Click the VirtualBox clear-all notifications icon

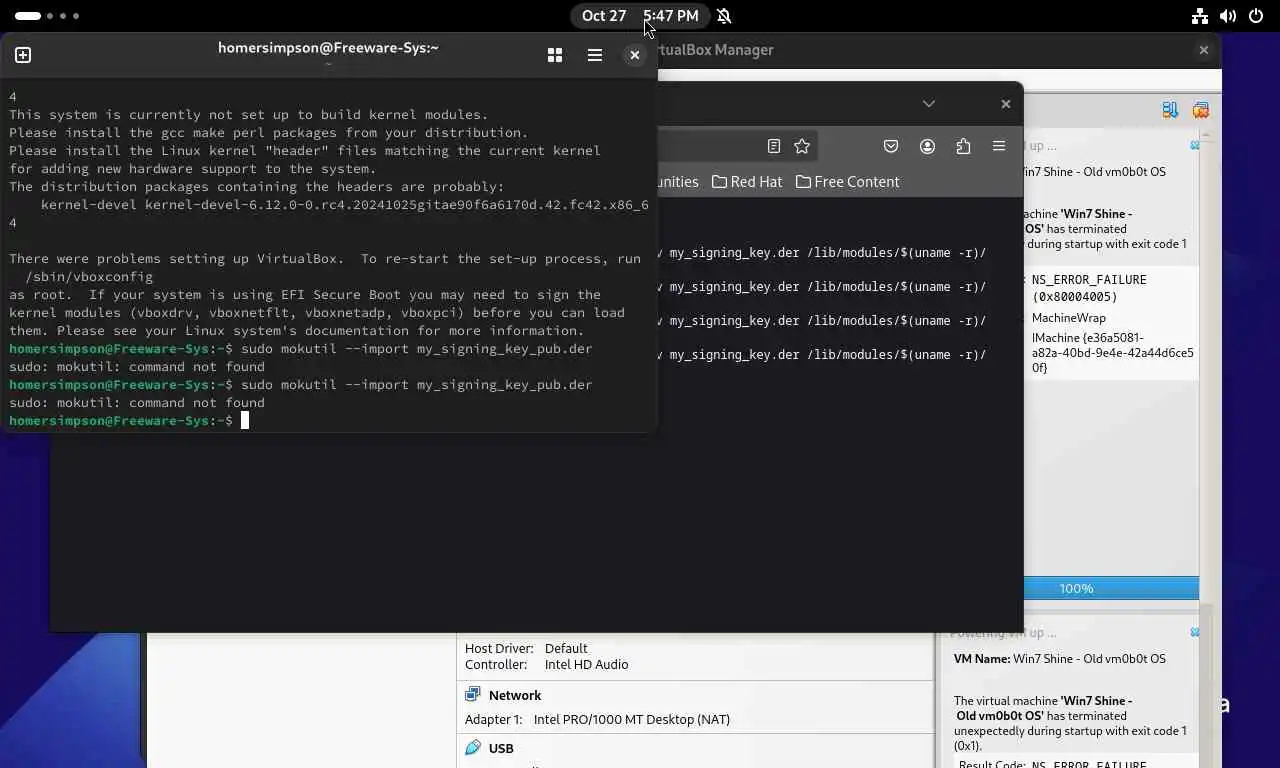pyautogui.click(x=1201, y=110)
